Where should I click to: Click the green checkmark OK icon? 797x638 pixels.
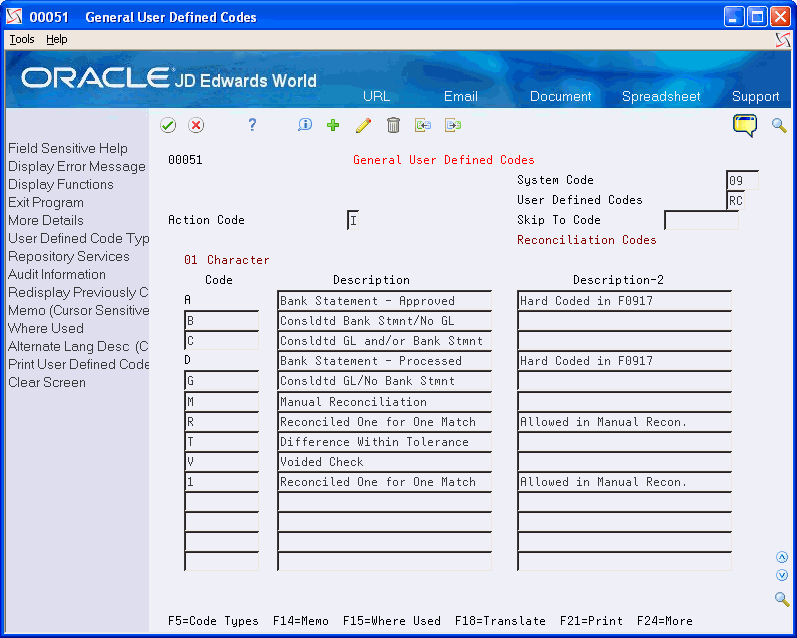pos(168,125)
